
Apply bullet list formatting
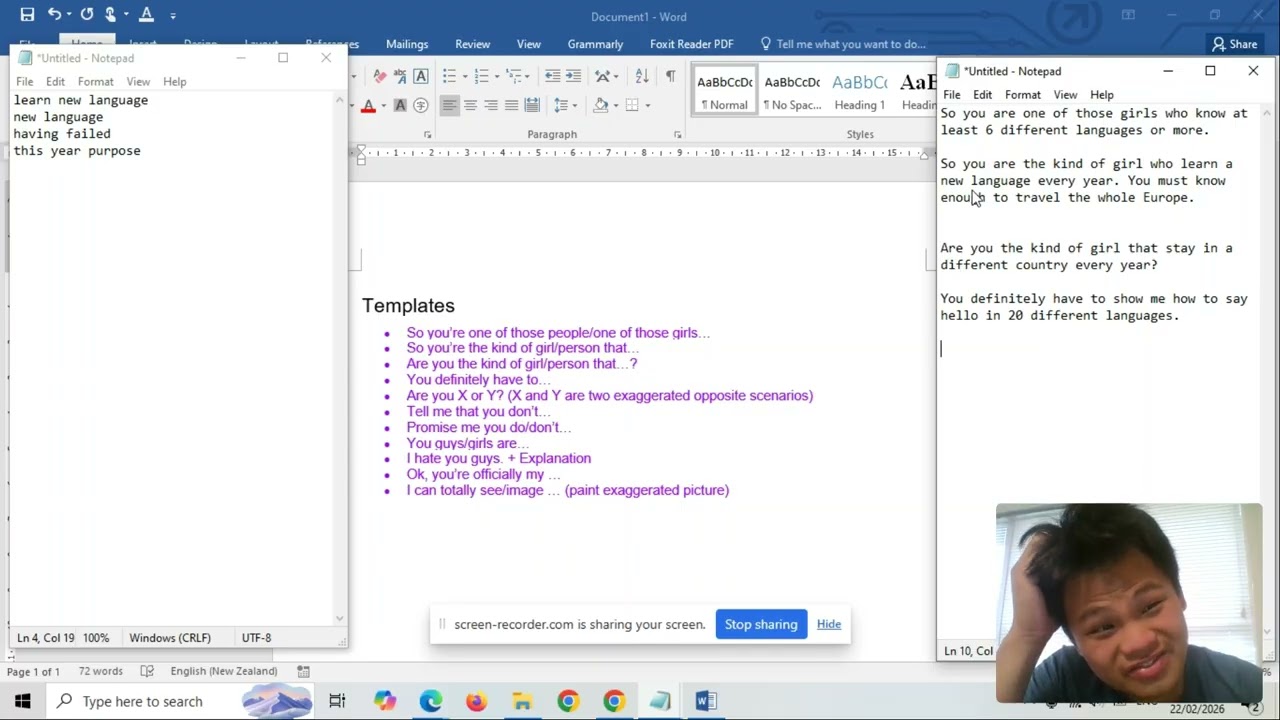pyautogui.click(x=449, y=76)
